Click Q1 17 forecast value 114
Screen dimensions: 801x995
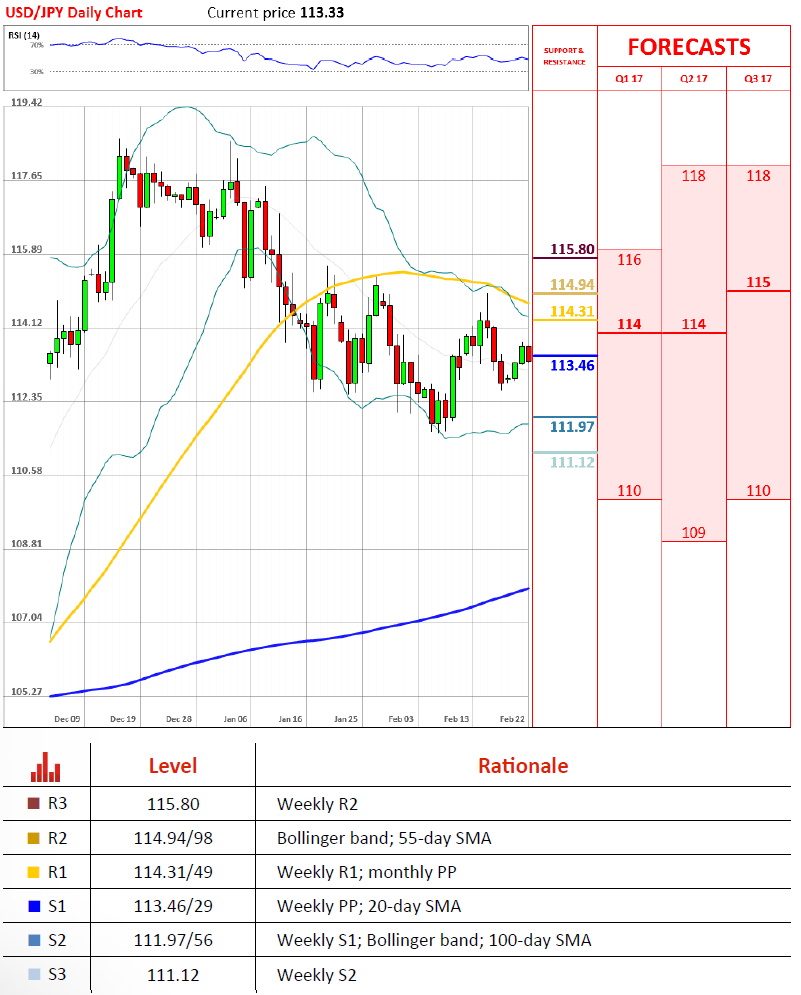click(629, 324)
